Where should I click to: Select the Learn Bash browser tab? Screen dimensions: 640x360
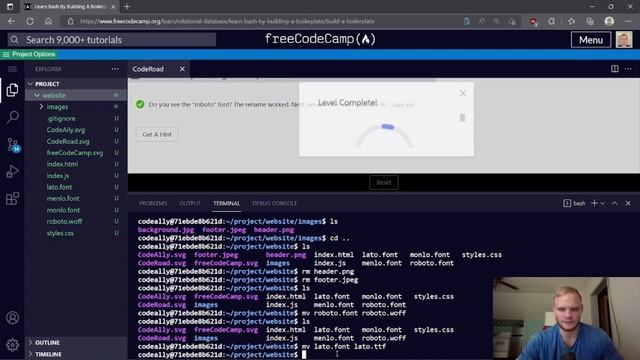pos(69,7)
